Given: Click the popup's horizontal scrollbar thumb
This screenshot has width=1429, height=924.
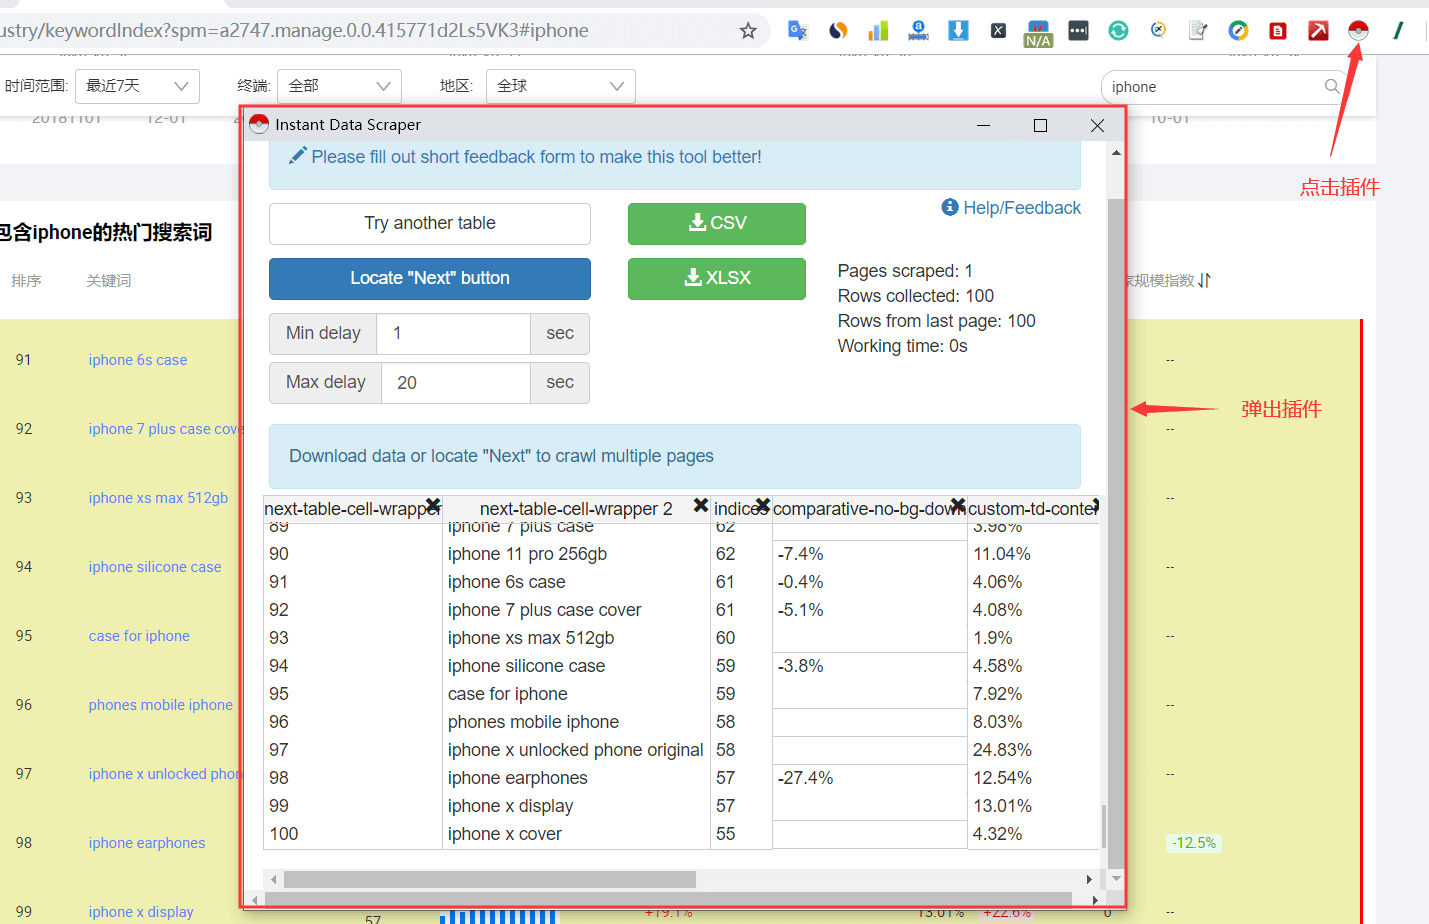Looking at the screenshot, I should 489,879.
